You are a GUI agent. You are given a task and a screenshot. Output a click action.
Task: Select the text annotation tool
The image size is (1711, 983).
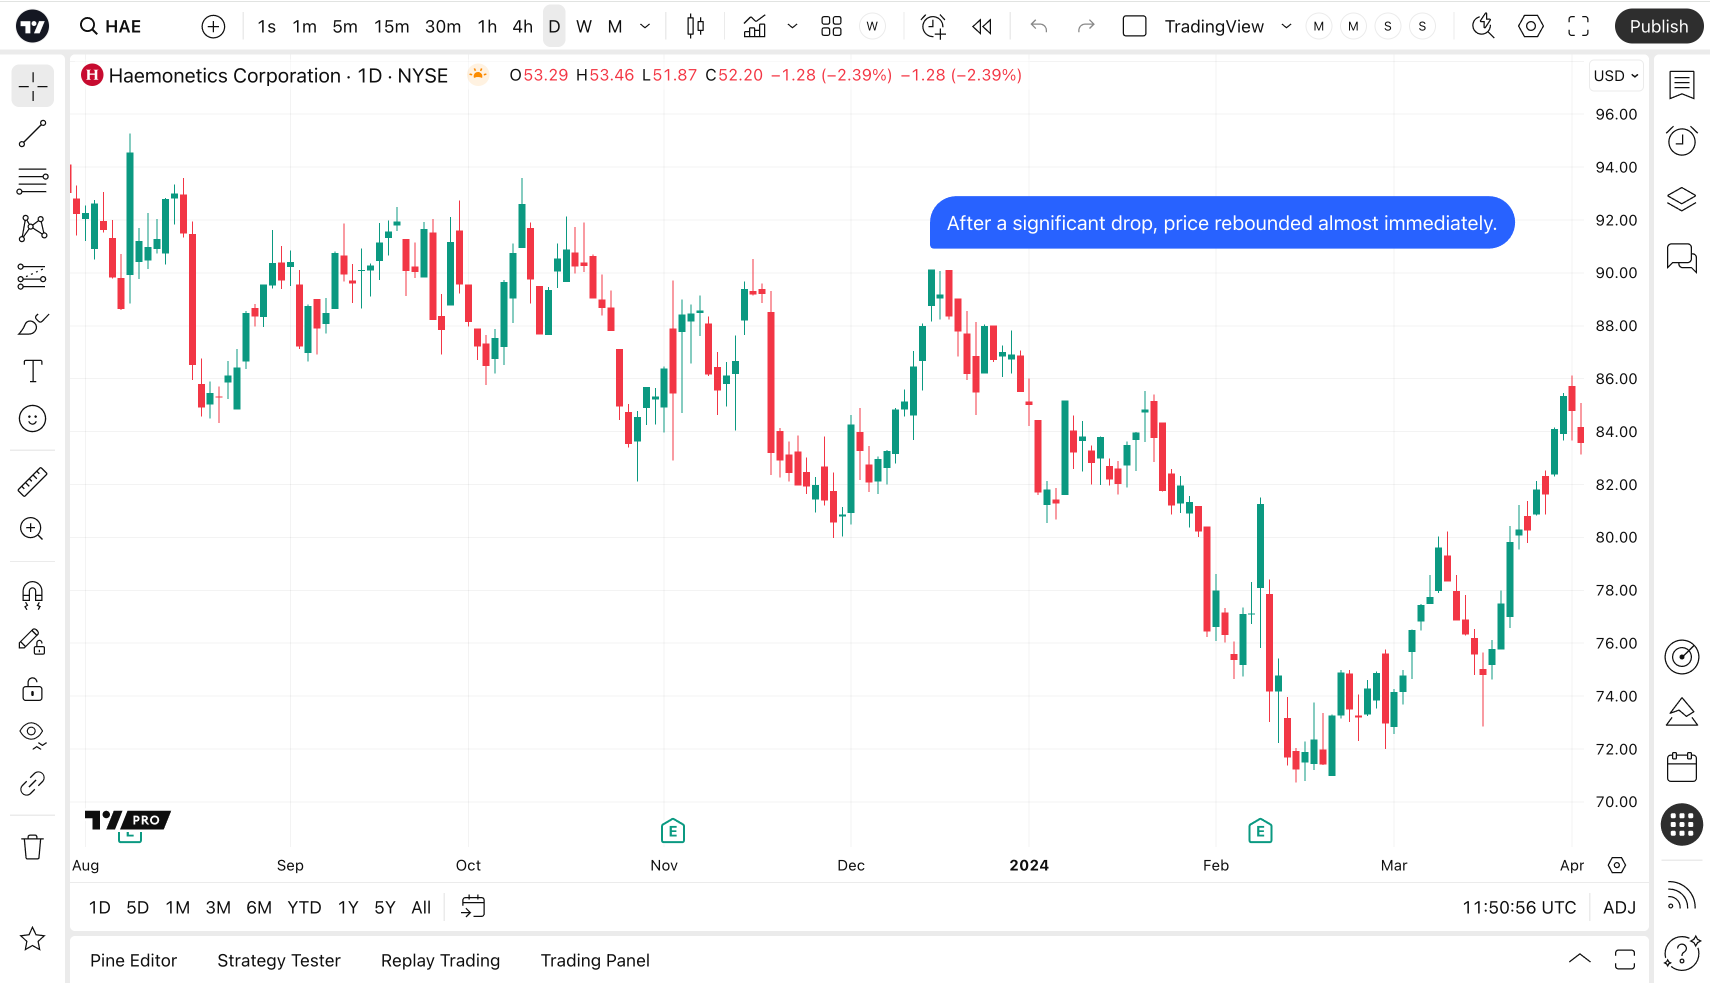tap(32, 371)
